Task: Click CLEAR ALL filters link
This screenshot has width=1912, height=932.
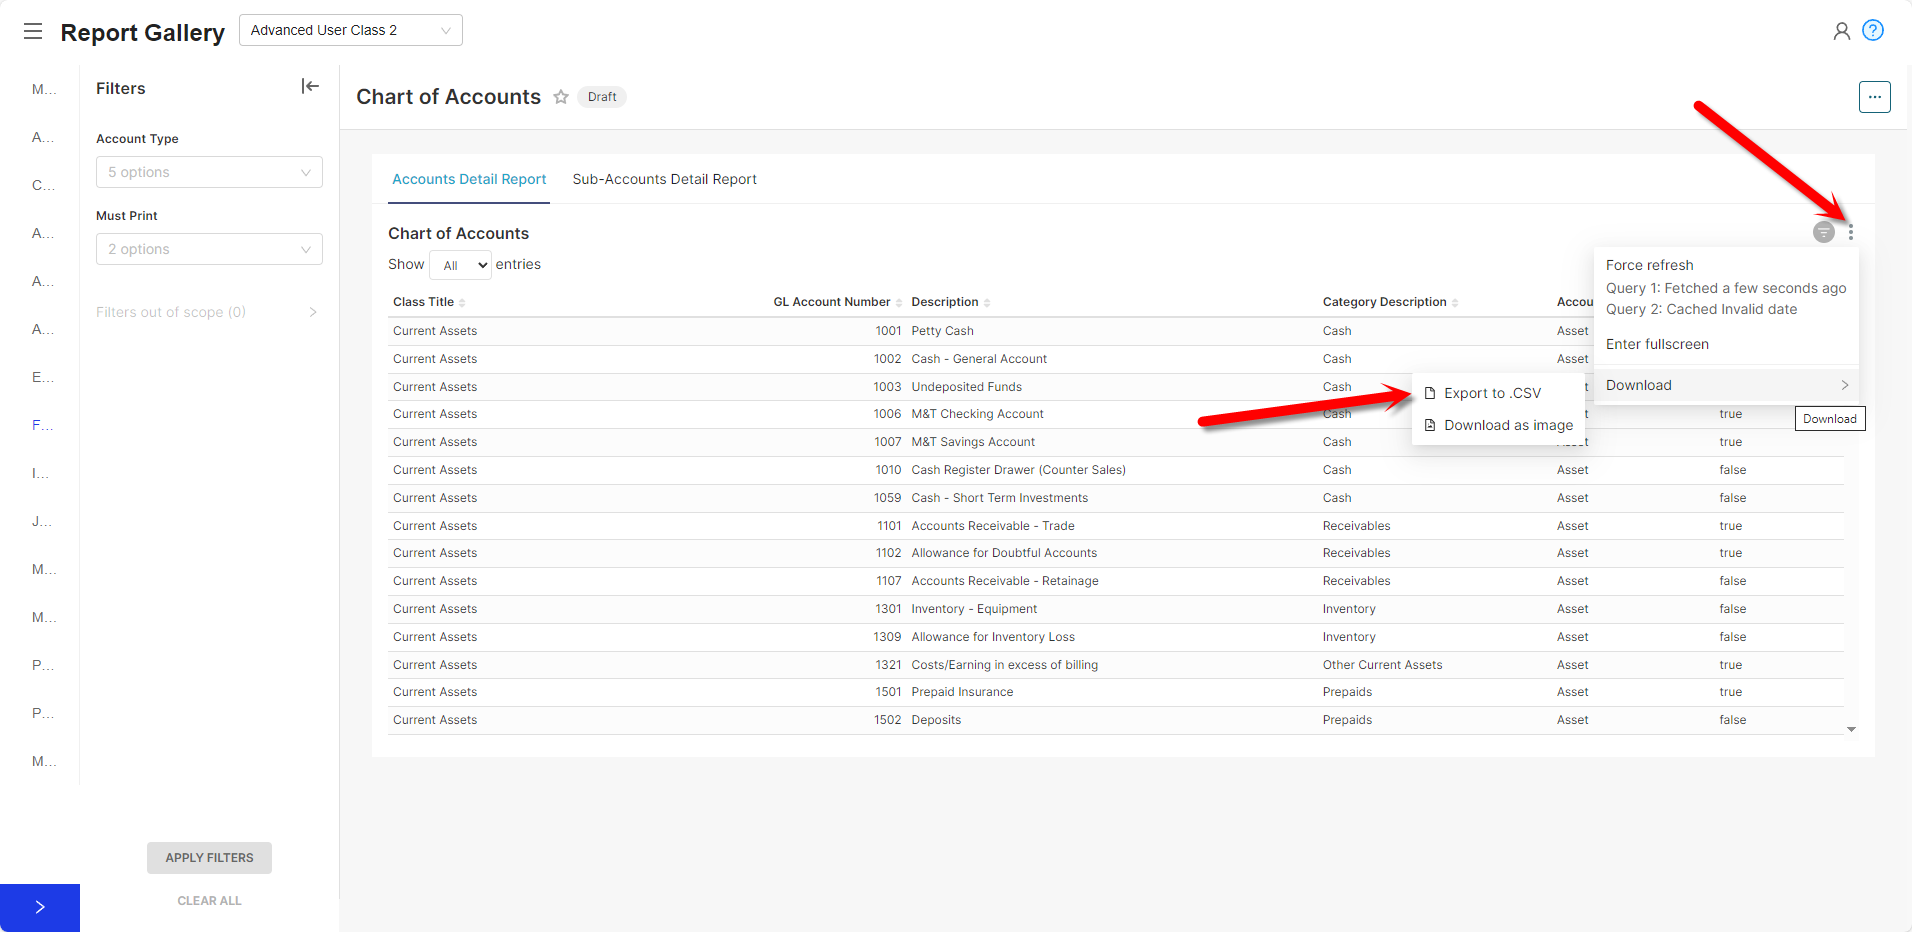Action: pos(209,901)
